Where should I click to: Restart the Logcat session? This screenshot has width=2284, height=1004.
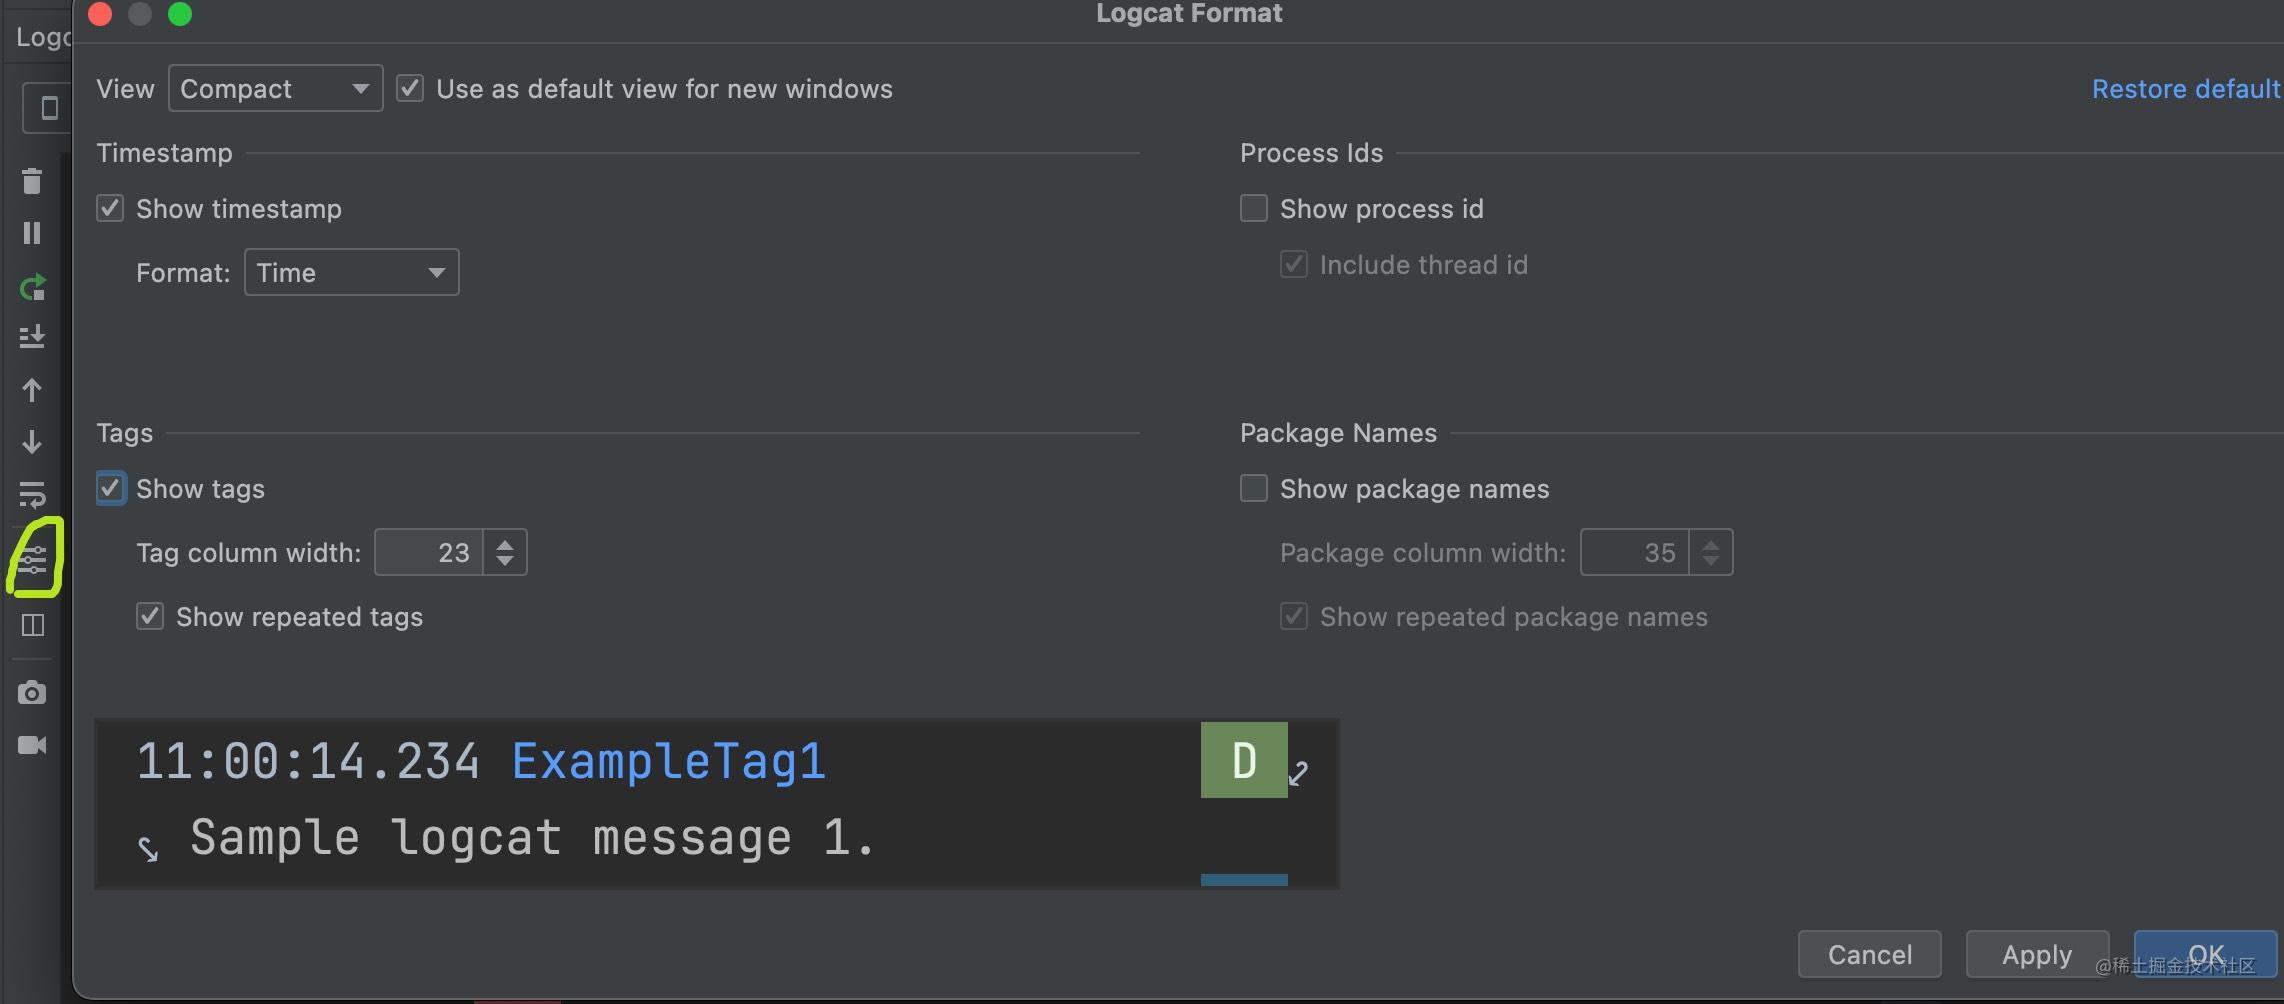(x=33, y=288)
